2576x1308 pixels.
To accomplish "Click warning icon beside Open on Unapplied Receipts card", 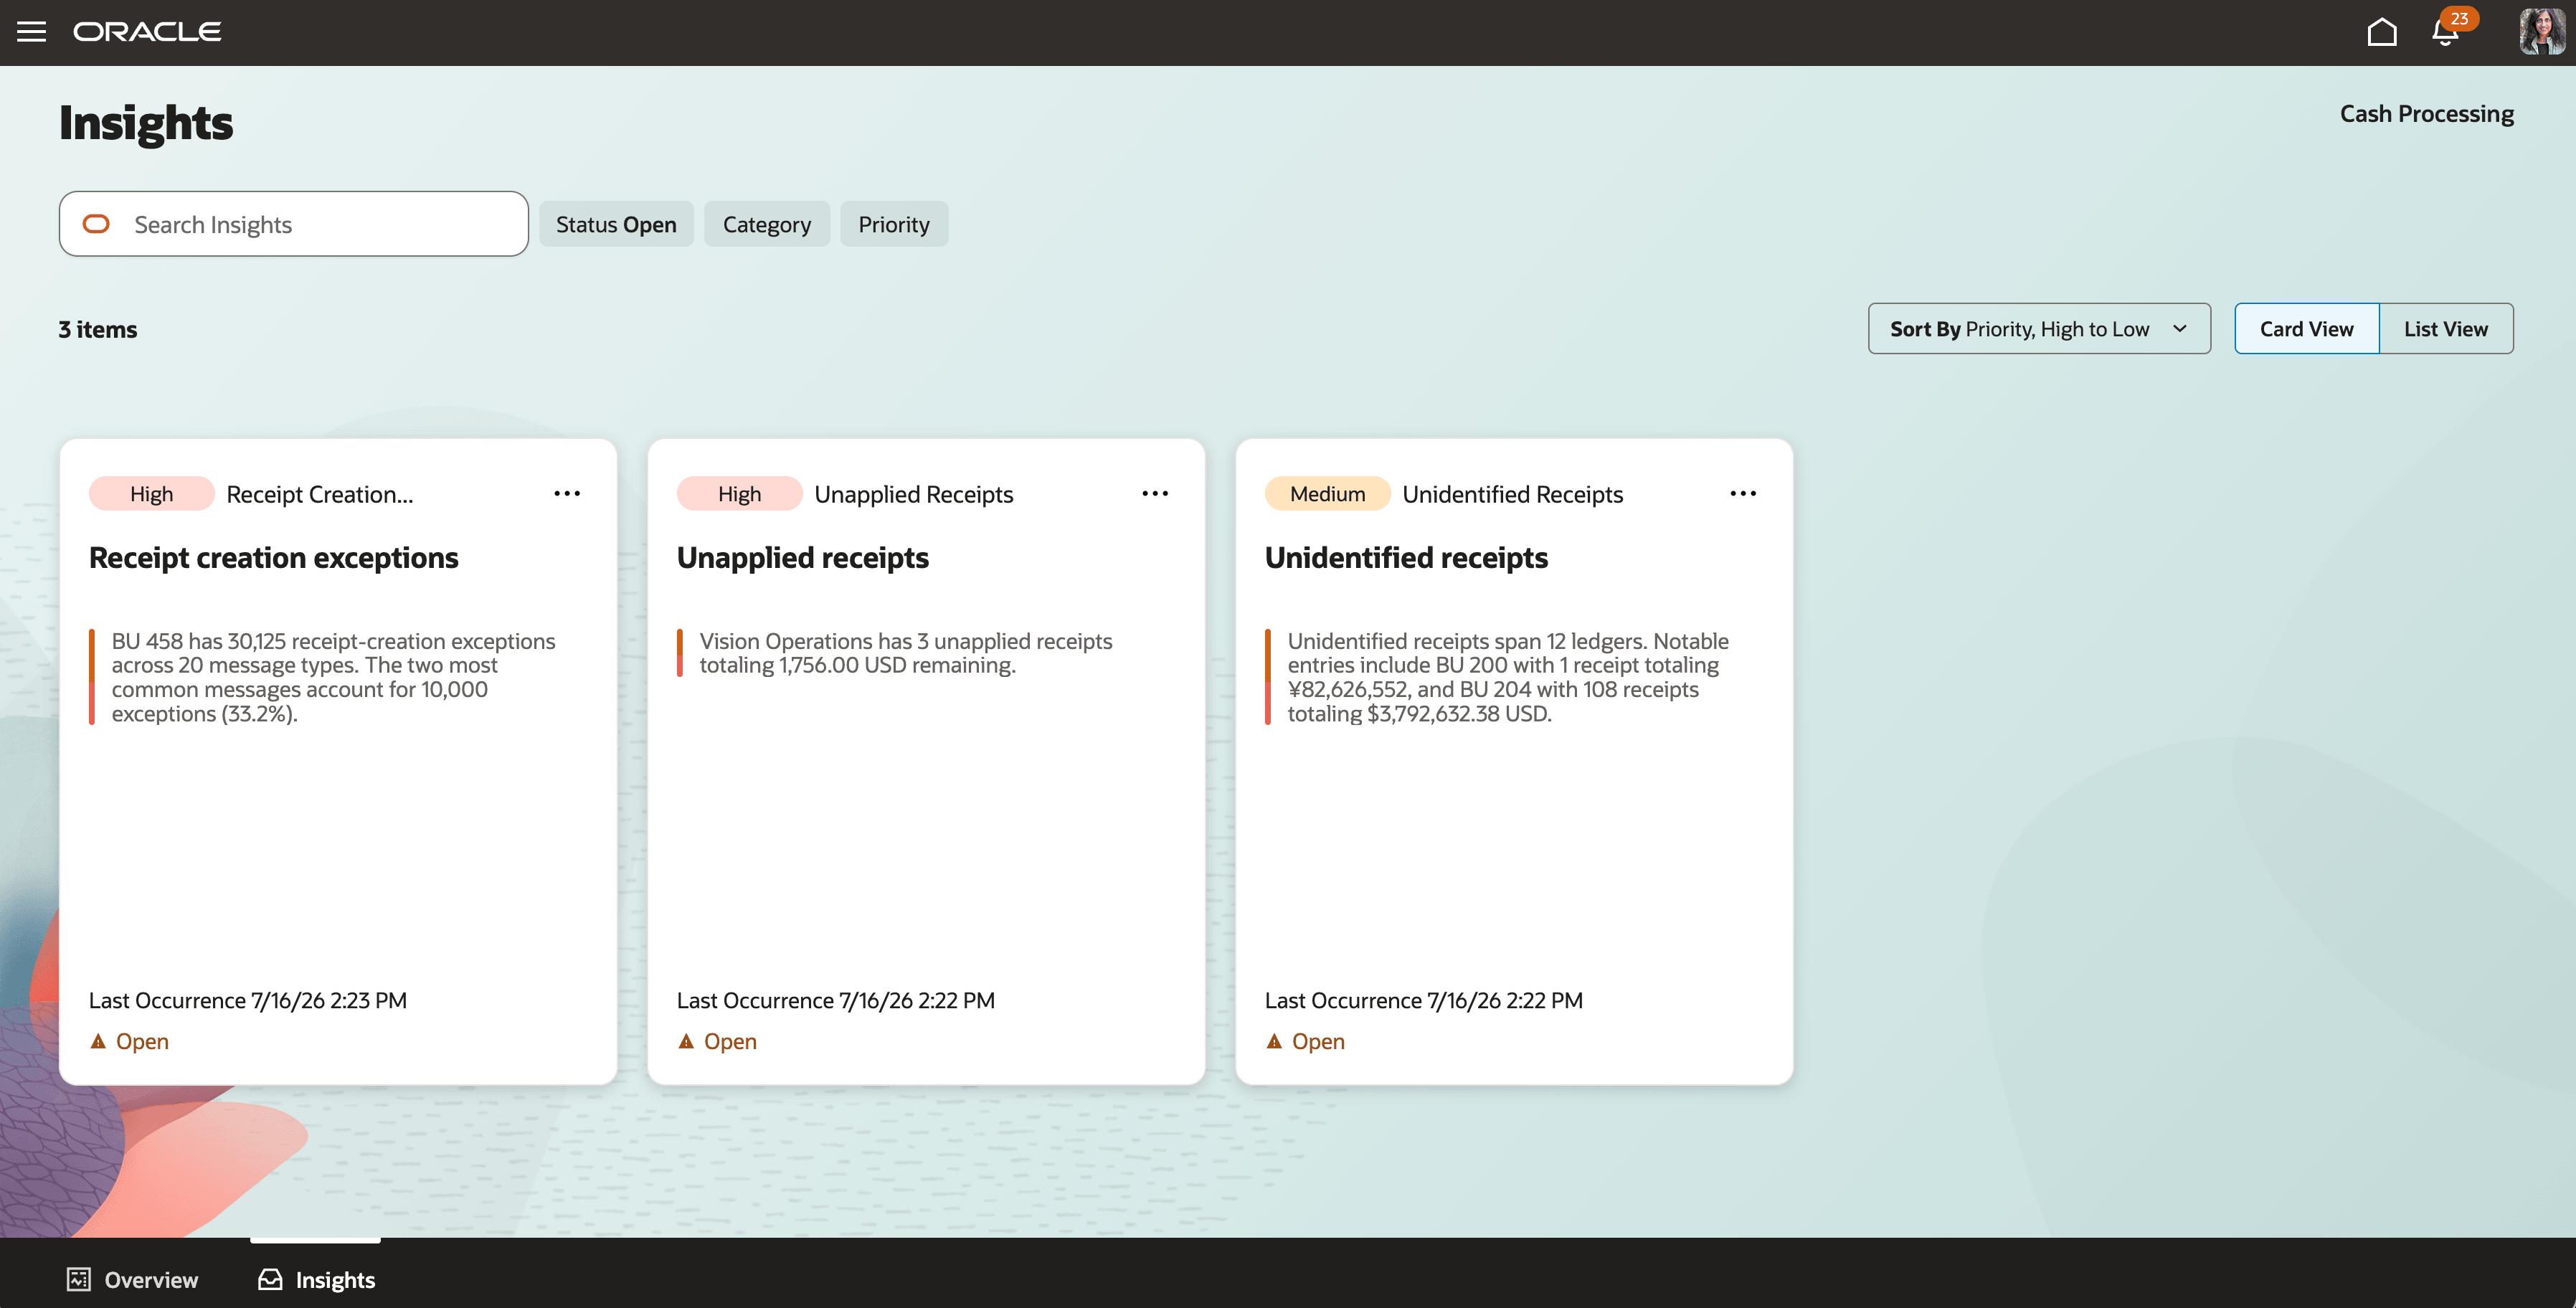I will (686, 1041).
